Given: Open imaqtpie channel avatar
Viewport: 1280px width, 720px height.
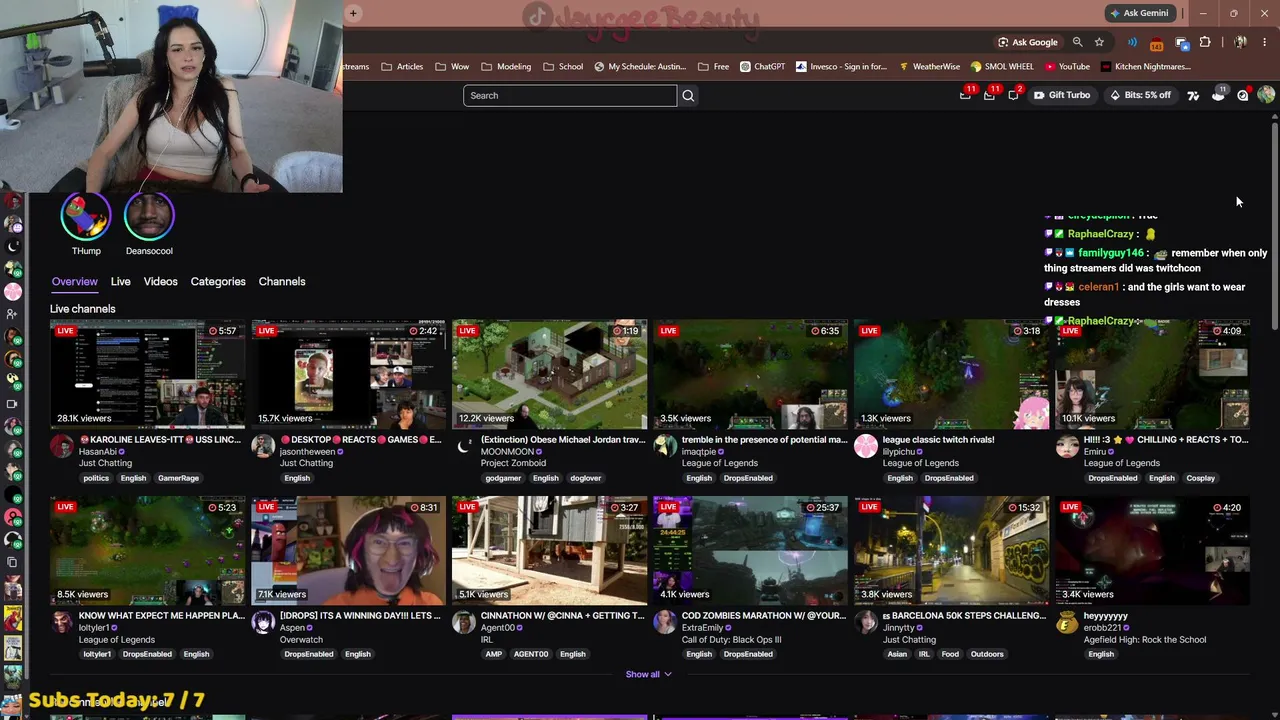Looking at the screenshot, I should pos(665,446).
